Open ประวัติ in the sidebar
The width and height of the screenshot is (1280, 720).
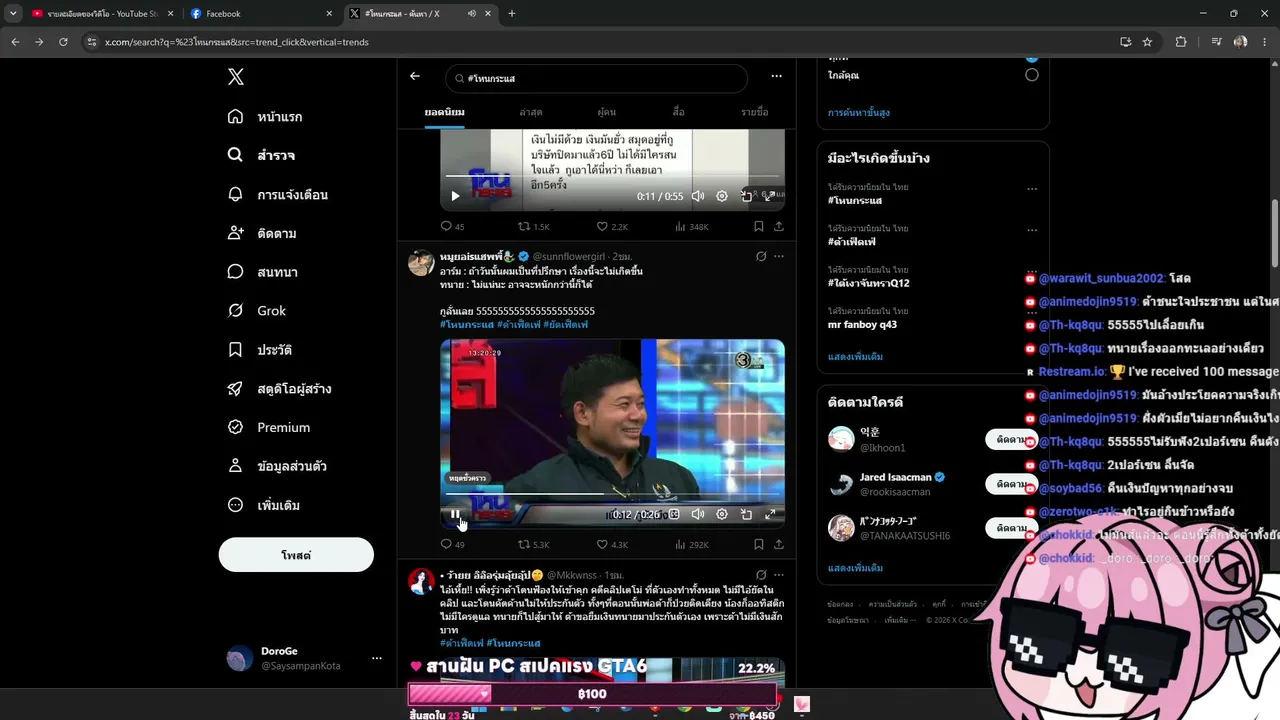click(260, 350)
